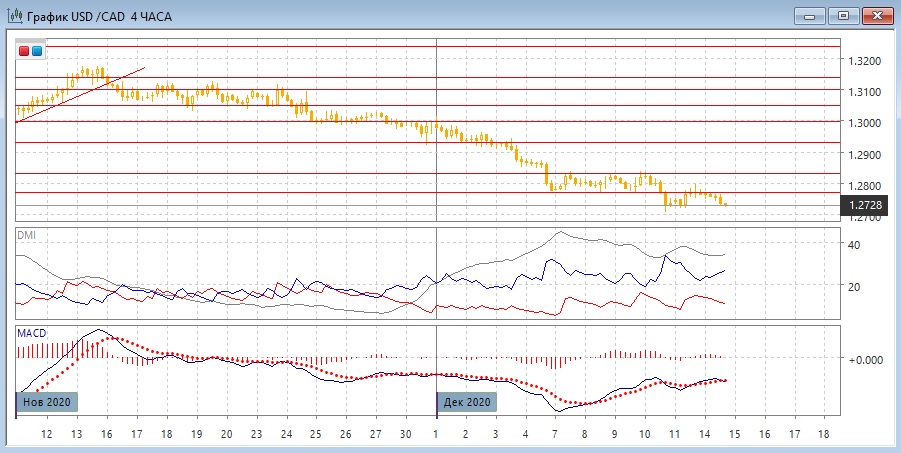Click the Дек 2020 month marker
The width and height of the screenshot is (901, 453).
point(466,402)
